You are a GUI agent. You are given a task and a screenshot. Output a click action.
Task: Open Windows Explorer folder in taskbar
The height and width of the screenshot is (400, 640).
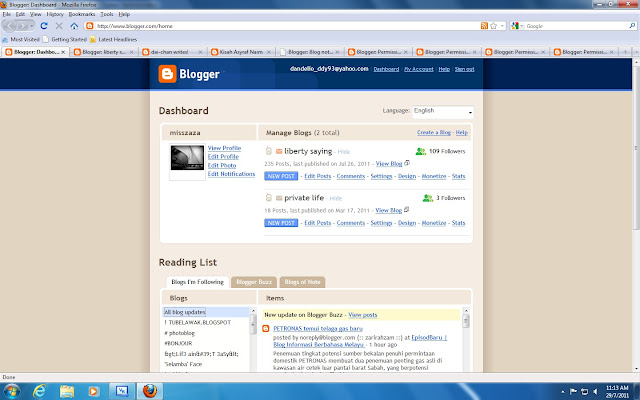[x=67, y=391]
